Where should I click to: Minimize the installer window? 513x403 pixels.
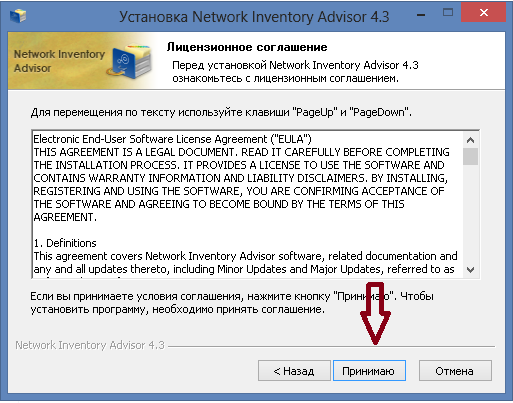point(421,14)
